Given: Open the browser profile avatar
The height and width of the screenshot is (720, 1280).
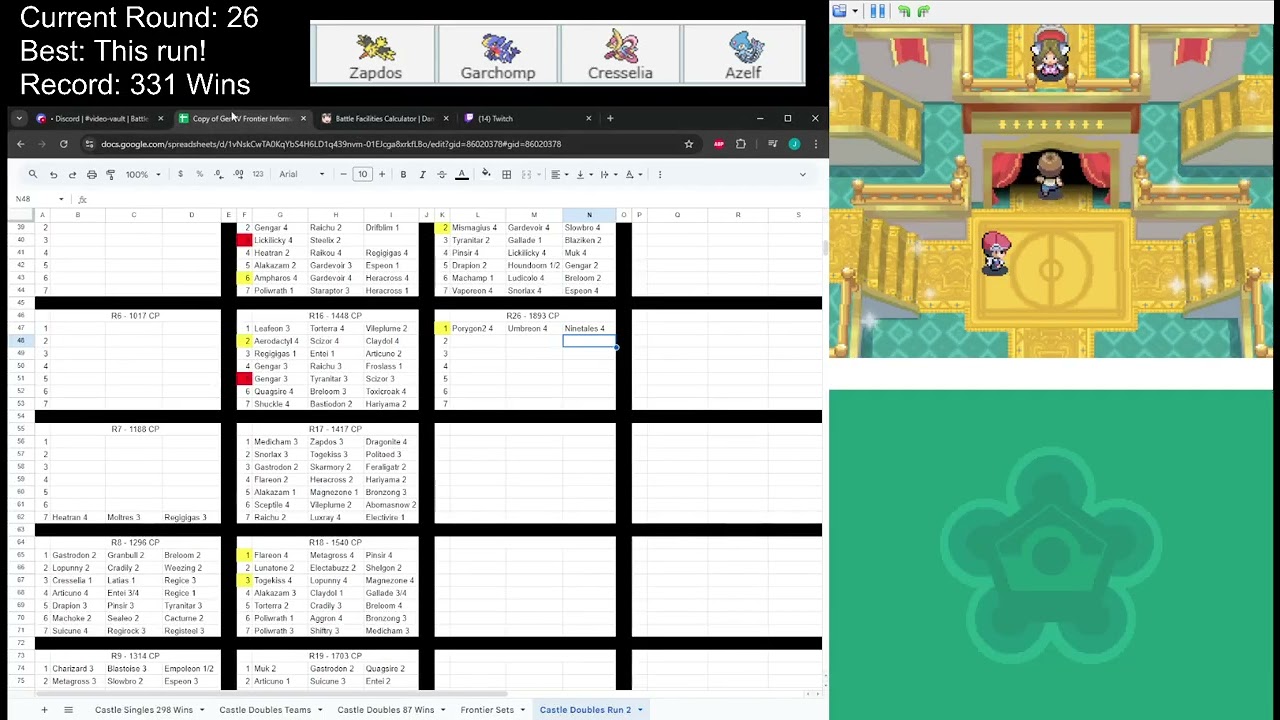Looking at the screenshot, I should point(794,144).
